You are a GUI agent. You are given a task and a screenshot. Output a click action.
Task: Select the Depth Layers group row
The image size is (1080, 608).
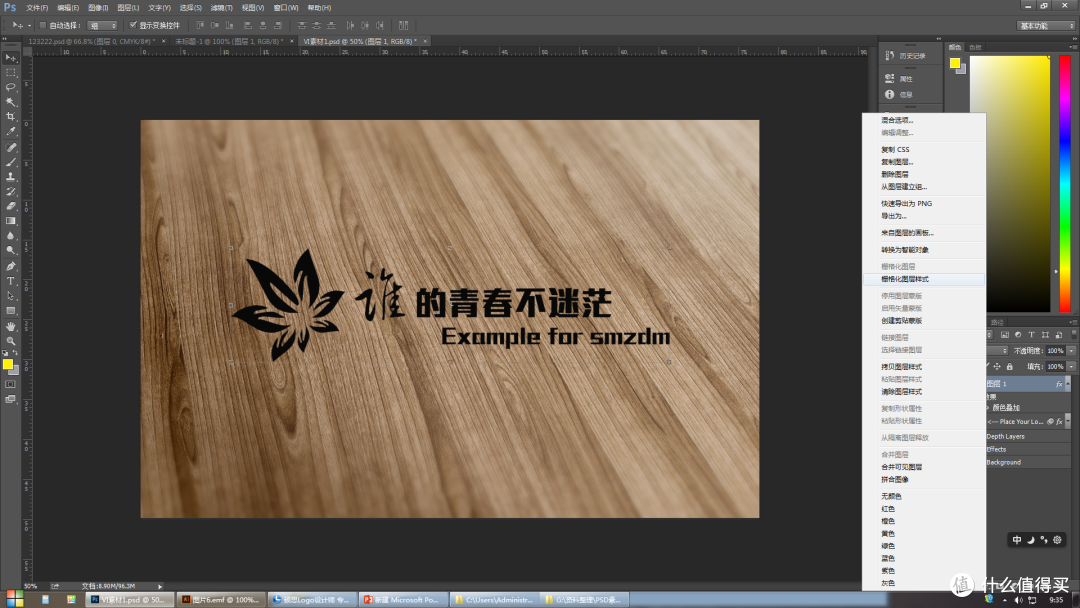pos(1028,437)
